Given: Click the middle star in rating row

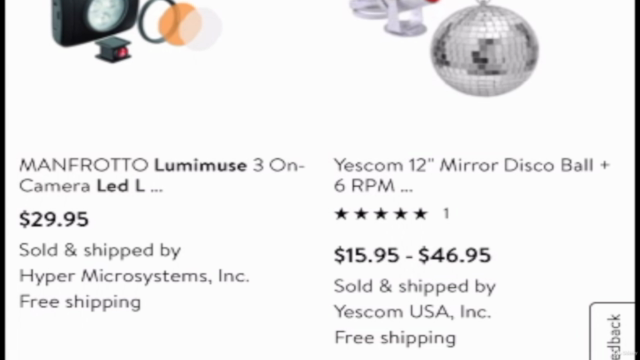Looking at the screenshot, I should tap(381, 214).
